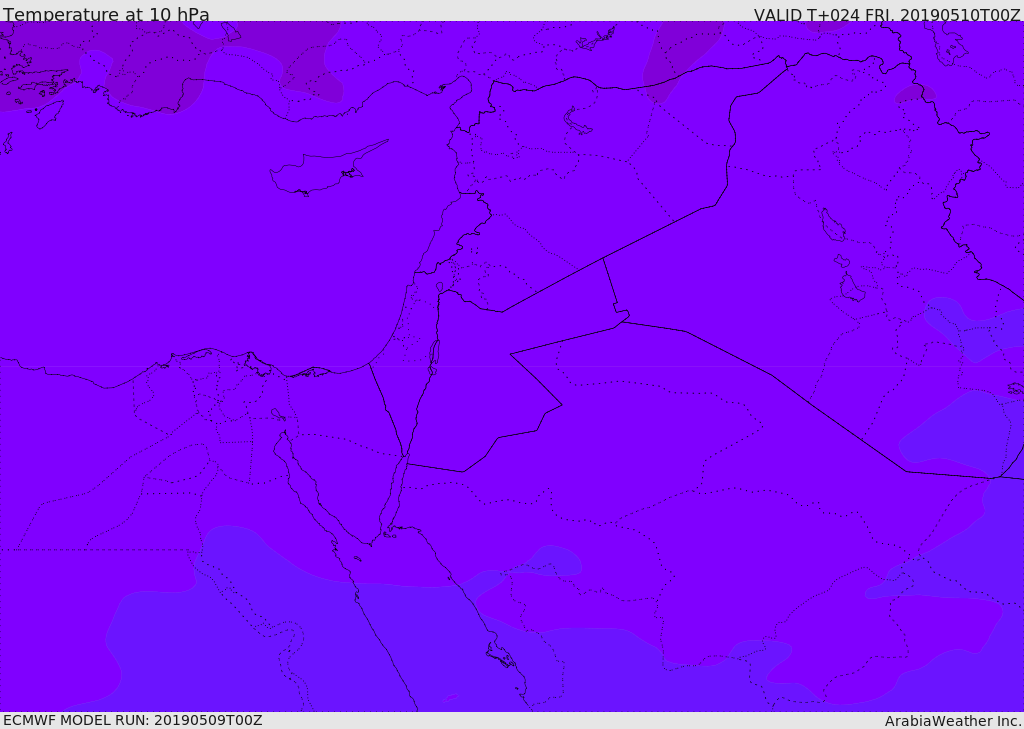The image size is (1024, 729).
Task: Click the 'ArabiaWeather Inc.' credit text
Action: (x=953, y=721)
